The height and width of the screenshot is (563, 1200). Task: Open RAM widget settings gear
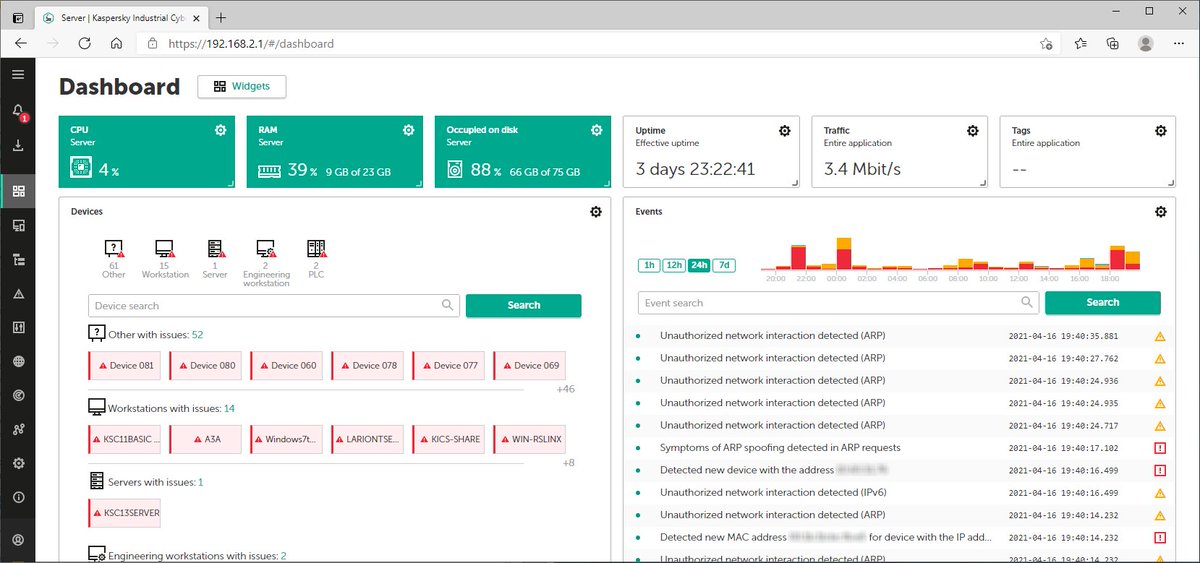(408, 131)
